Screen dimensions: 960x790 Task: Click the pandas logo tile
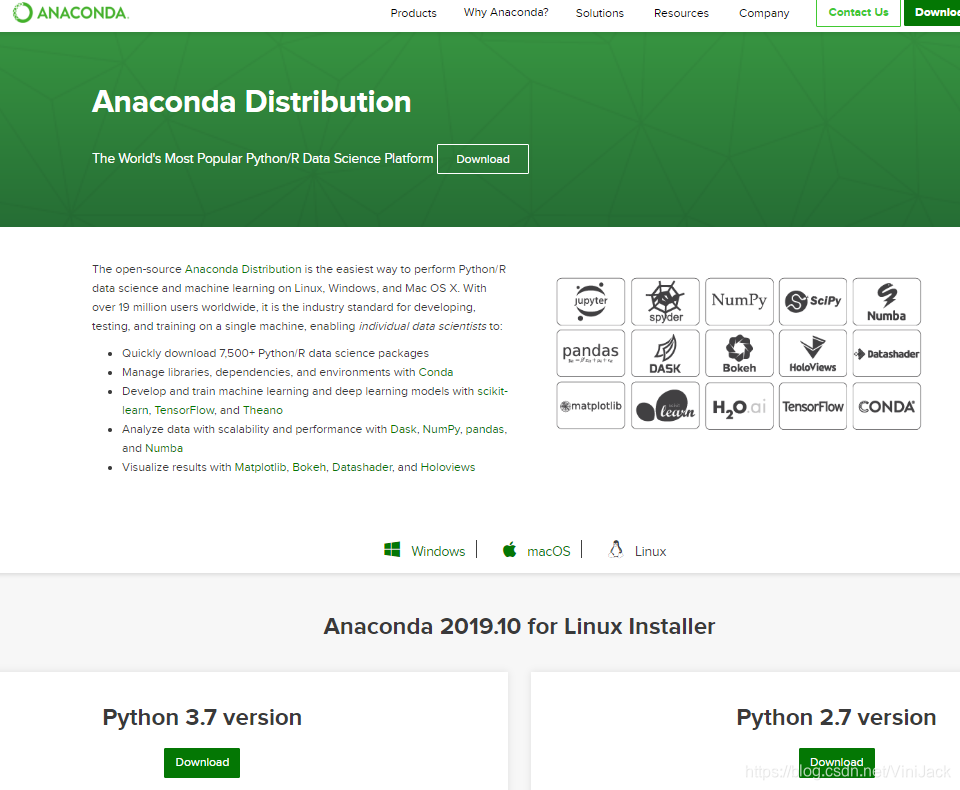tap(591, 353)
